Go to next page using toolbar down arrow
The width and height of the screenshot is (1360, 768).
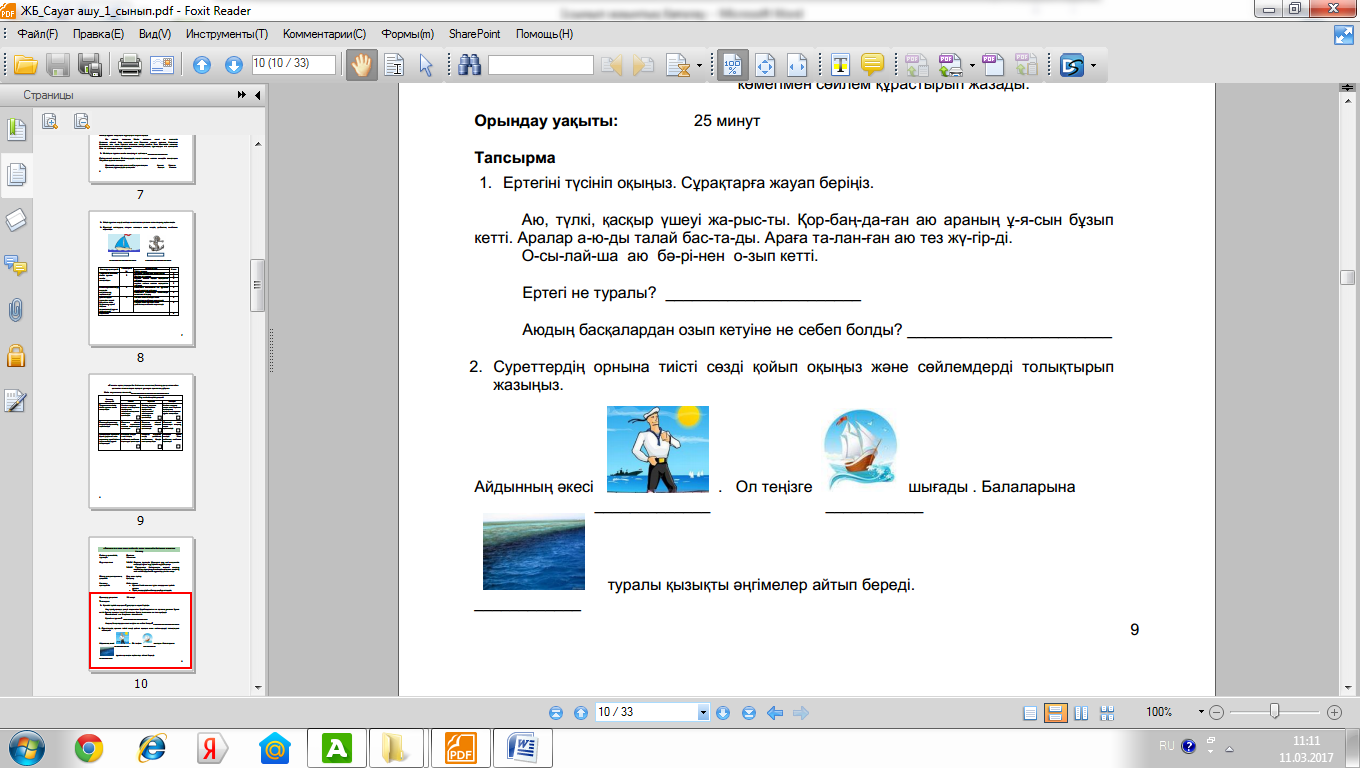[x=234, y=66]
